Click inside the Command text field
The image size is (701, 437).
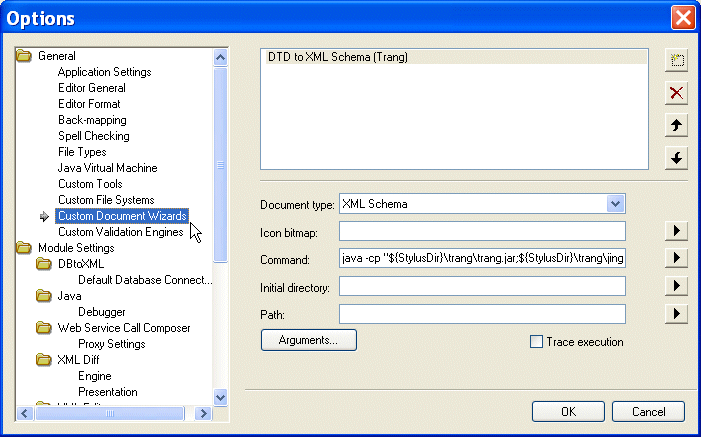[x=482, y=259]
